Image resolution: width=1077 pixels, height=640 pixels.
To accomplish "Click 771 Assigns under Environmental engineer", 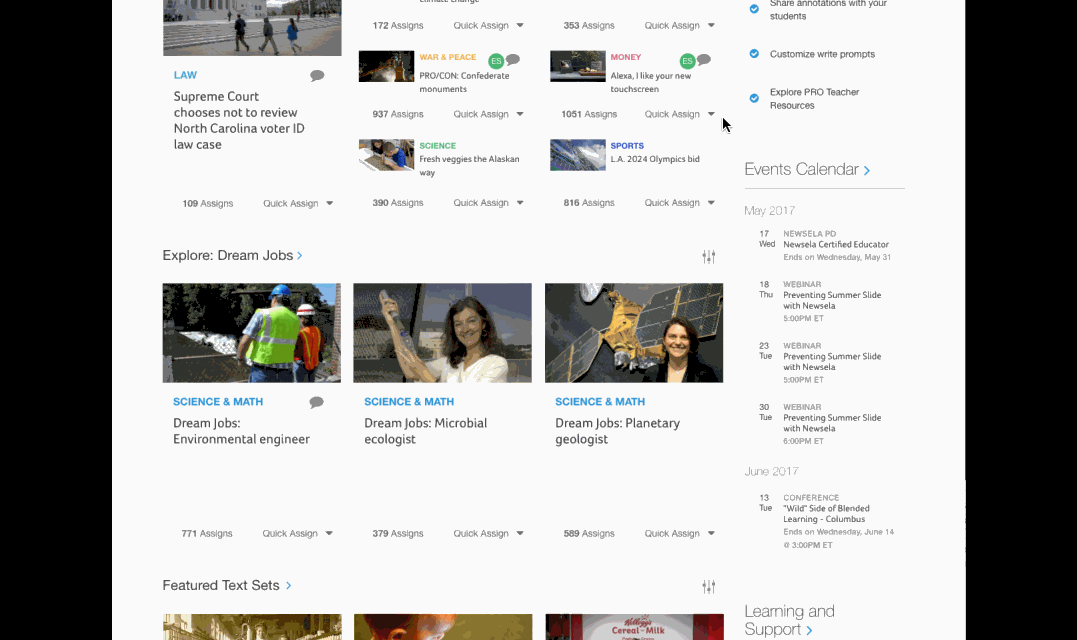I will coord(207,534).
